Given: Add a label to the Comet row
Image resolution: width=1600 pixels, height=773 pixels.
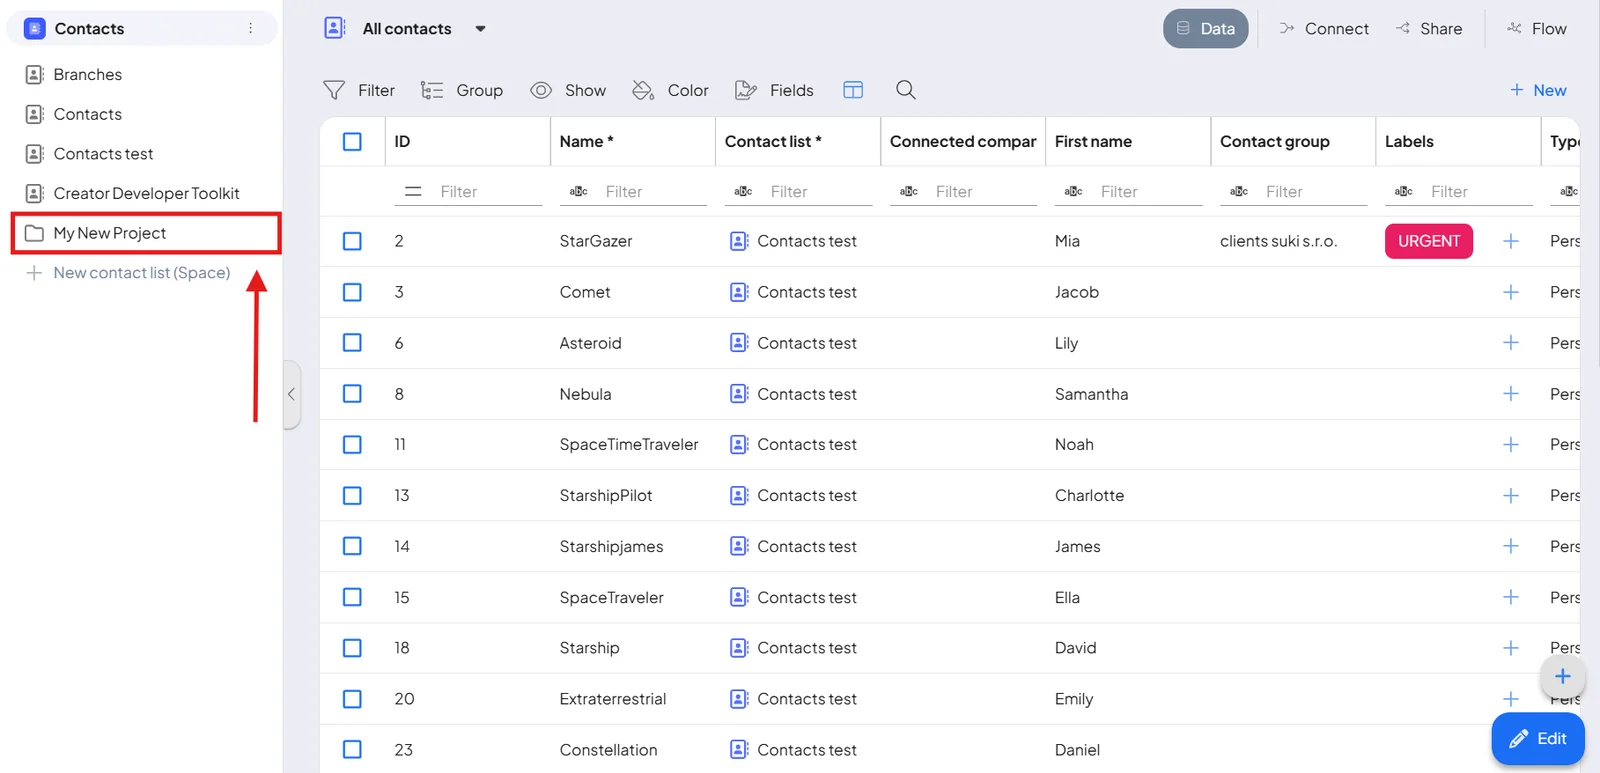Looking at the screenshot, I should tap(1511, 292).
